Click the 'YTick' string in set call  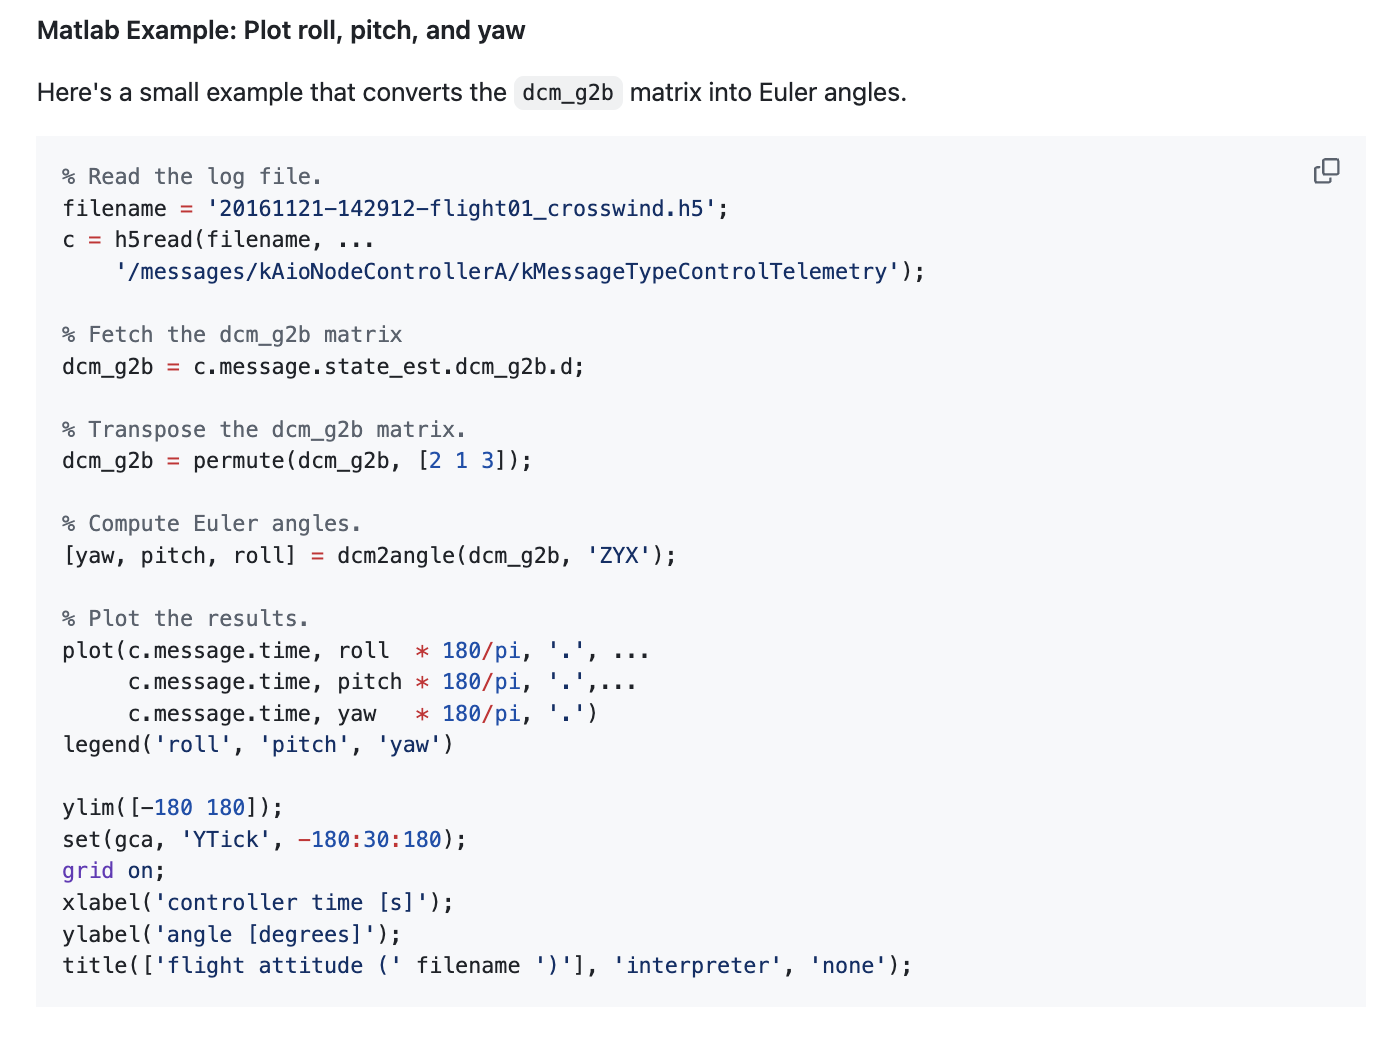tap(226, 840)
